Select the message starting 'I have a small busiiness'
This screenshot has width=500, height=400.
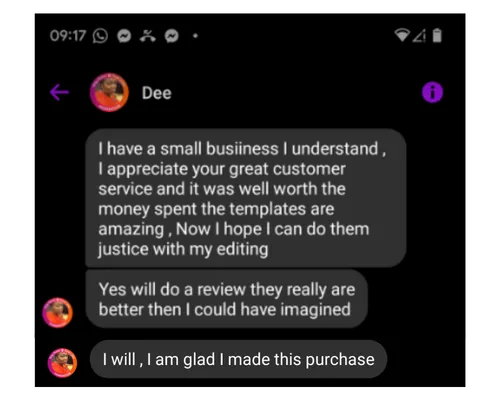tap(246, 198)
